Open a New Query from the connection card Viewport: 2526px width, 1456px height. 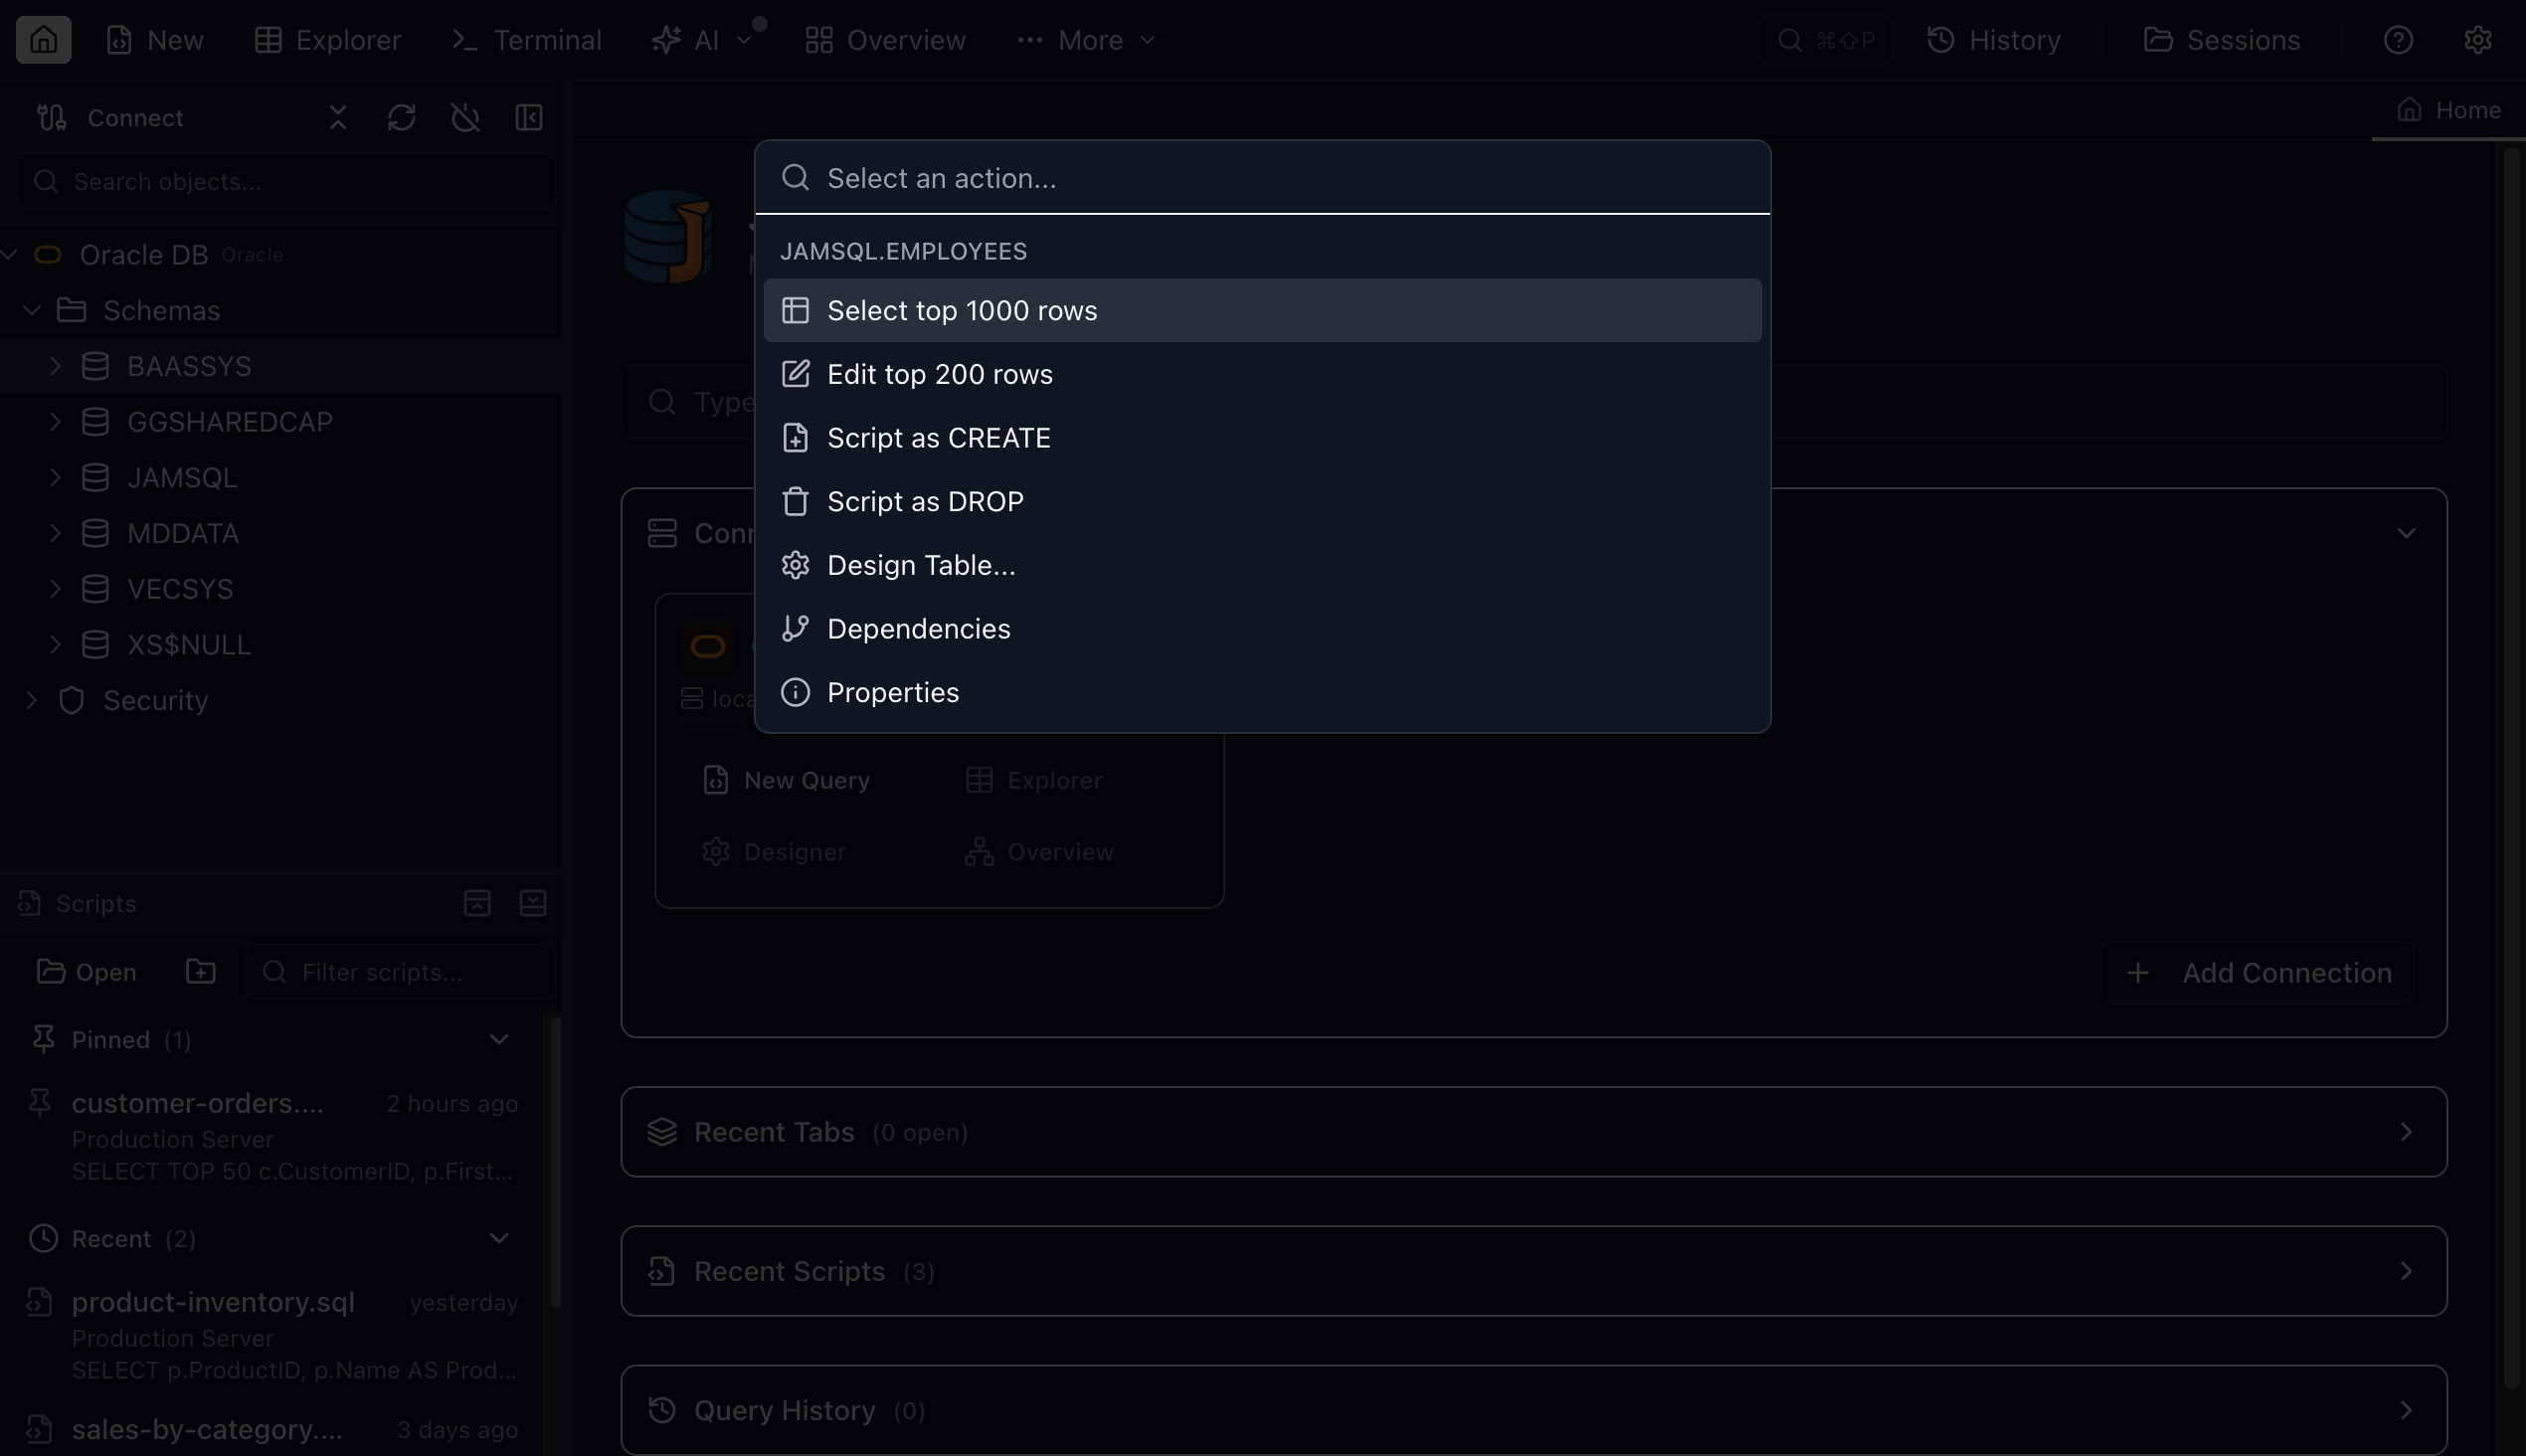[786, 780]
